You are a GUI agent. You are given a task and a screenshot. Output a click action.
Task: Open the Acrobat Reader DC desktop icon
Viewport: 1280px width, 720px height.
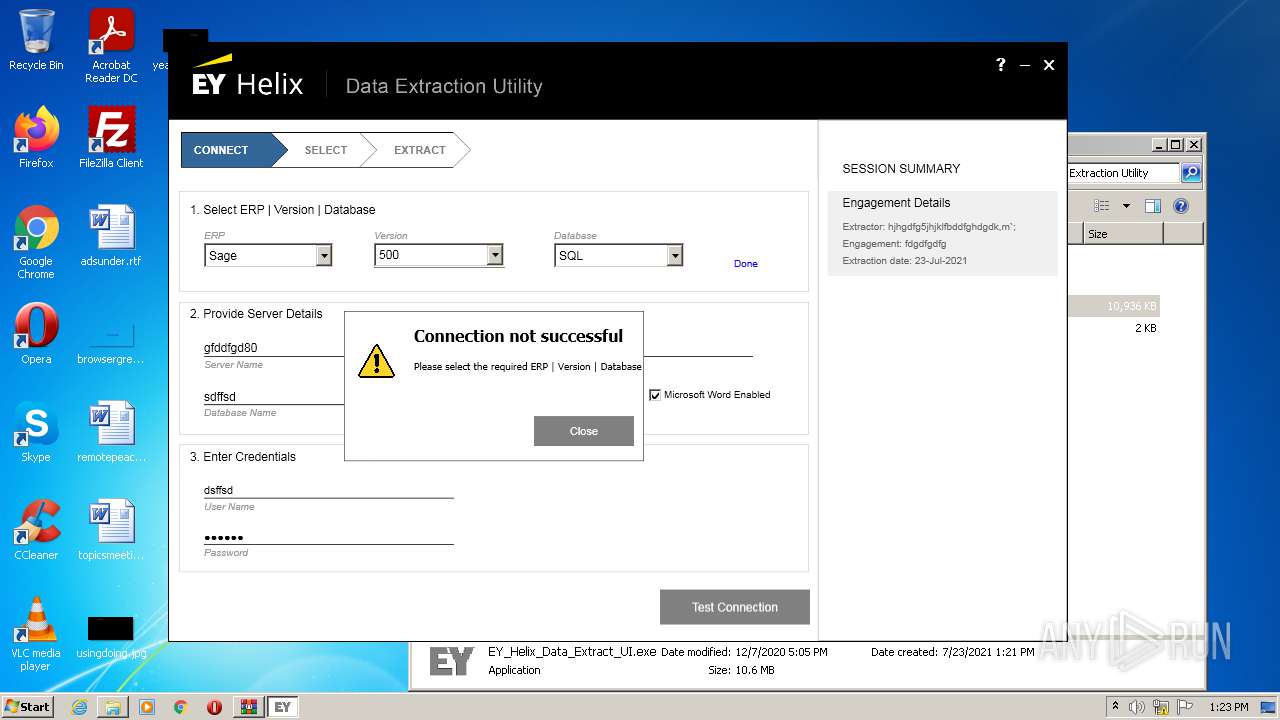111,46
